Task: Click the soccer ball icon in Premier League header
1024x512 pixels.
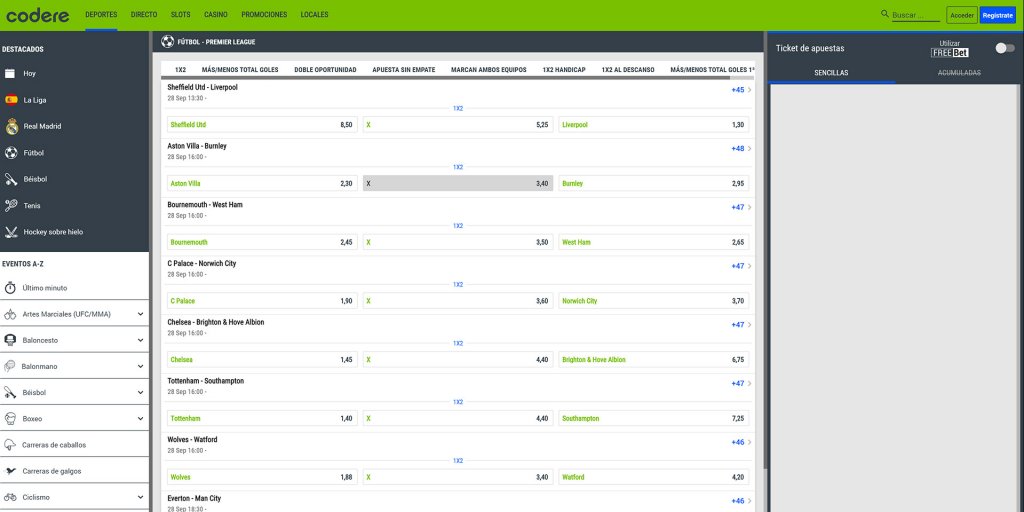Action: click(167, 41)
